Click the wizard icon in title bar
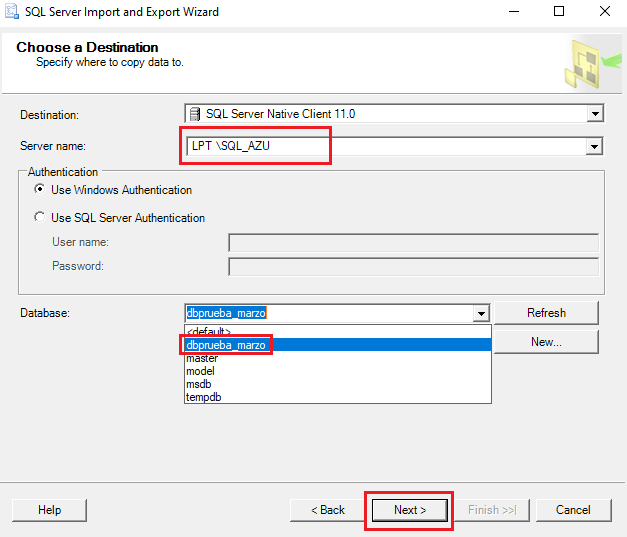Image resolution: width=627 pixels, height=537 pixels. (12, 11)
